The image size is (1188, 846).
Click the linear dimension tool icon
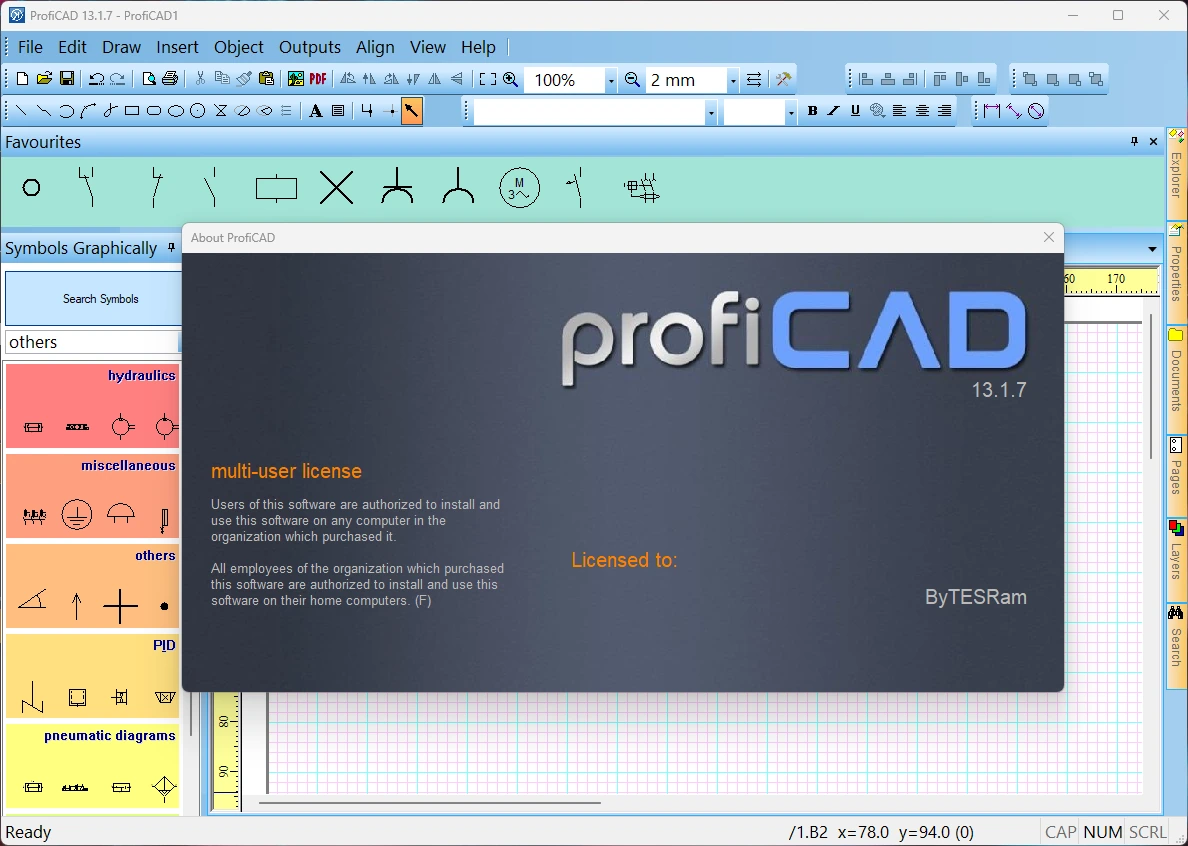992,111
